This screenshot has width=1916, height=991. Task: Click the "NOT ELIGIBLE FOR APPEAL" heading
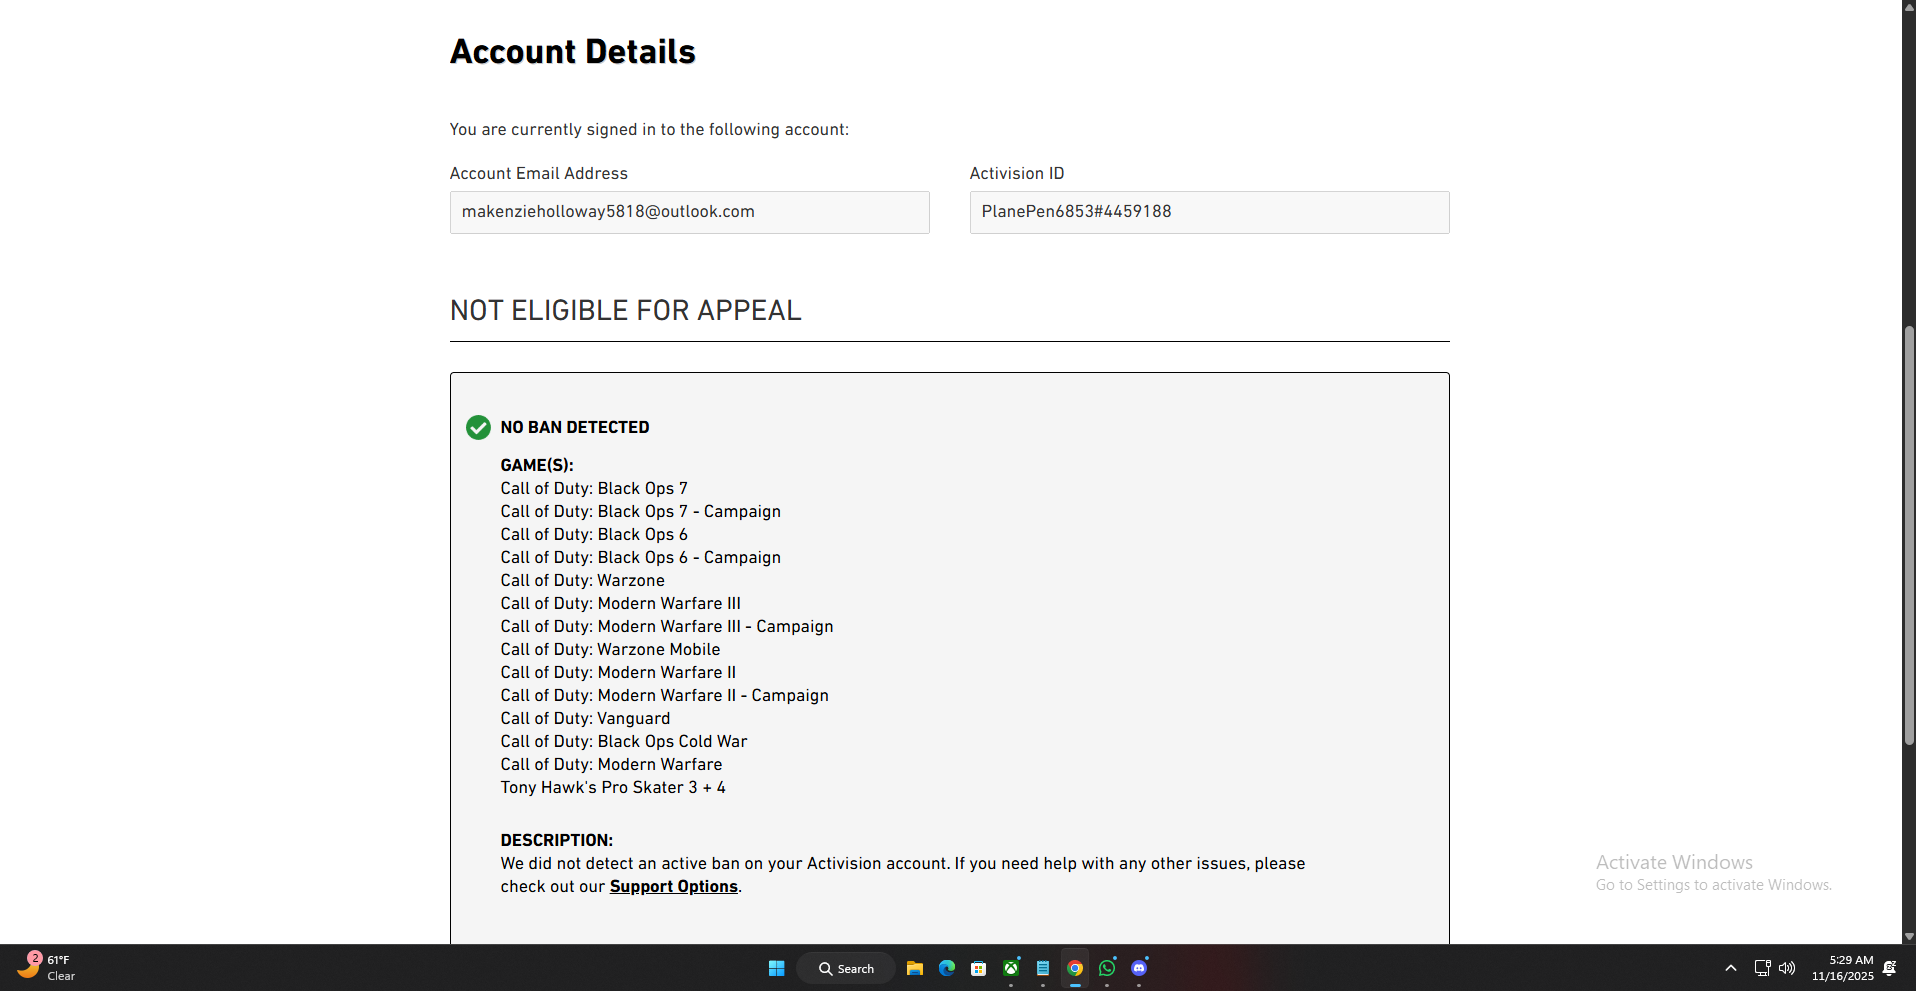pyautogui.click(x=626, y=311)
